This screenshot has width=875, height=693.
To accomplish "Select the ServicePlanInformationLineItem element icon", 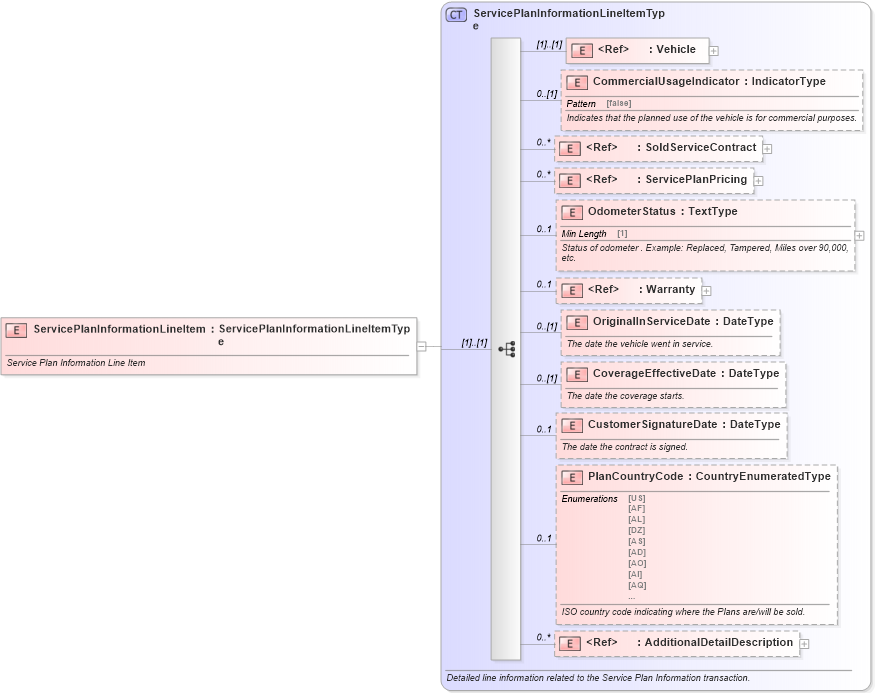I will point(15,328).
